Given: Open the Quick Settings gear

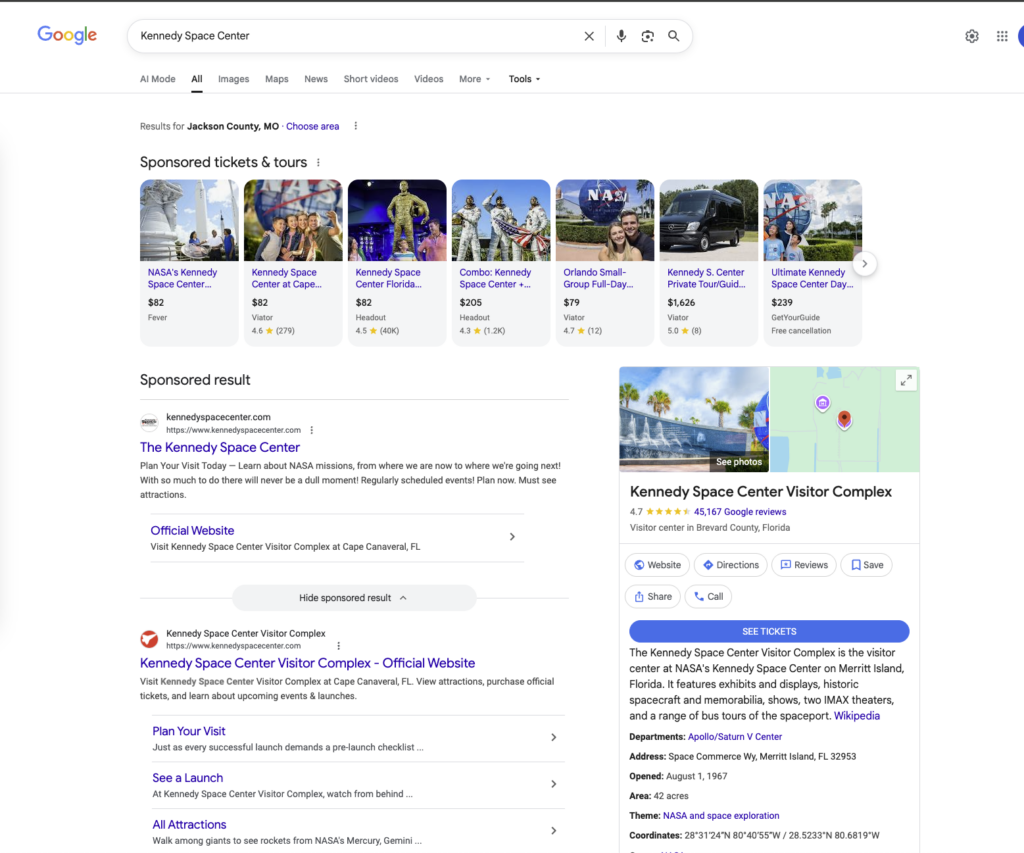Looking at the screenshot, I should tap(972, 36).
